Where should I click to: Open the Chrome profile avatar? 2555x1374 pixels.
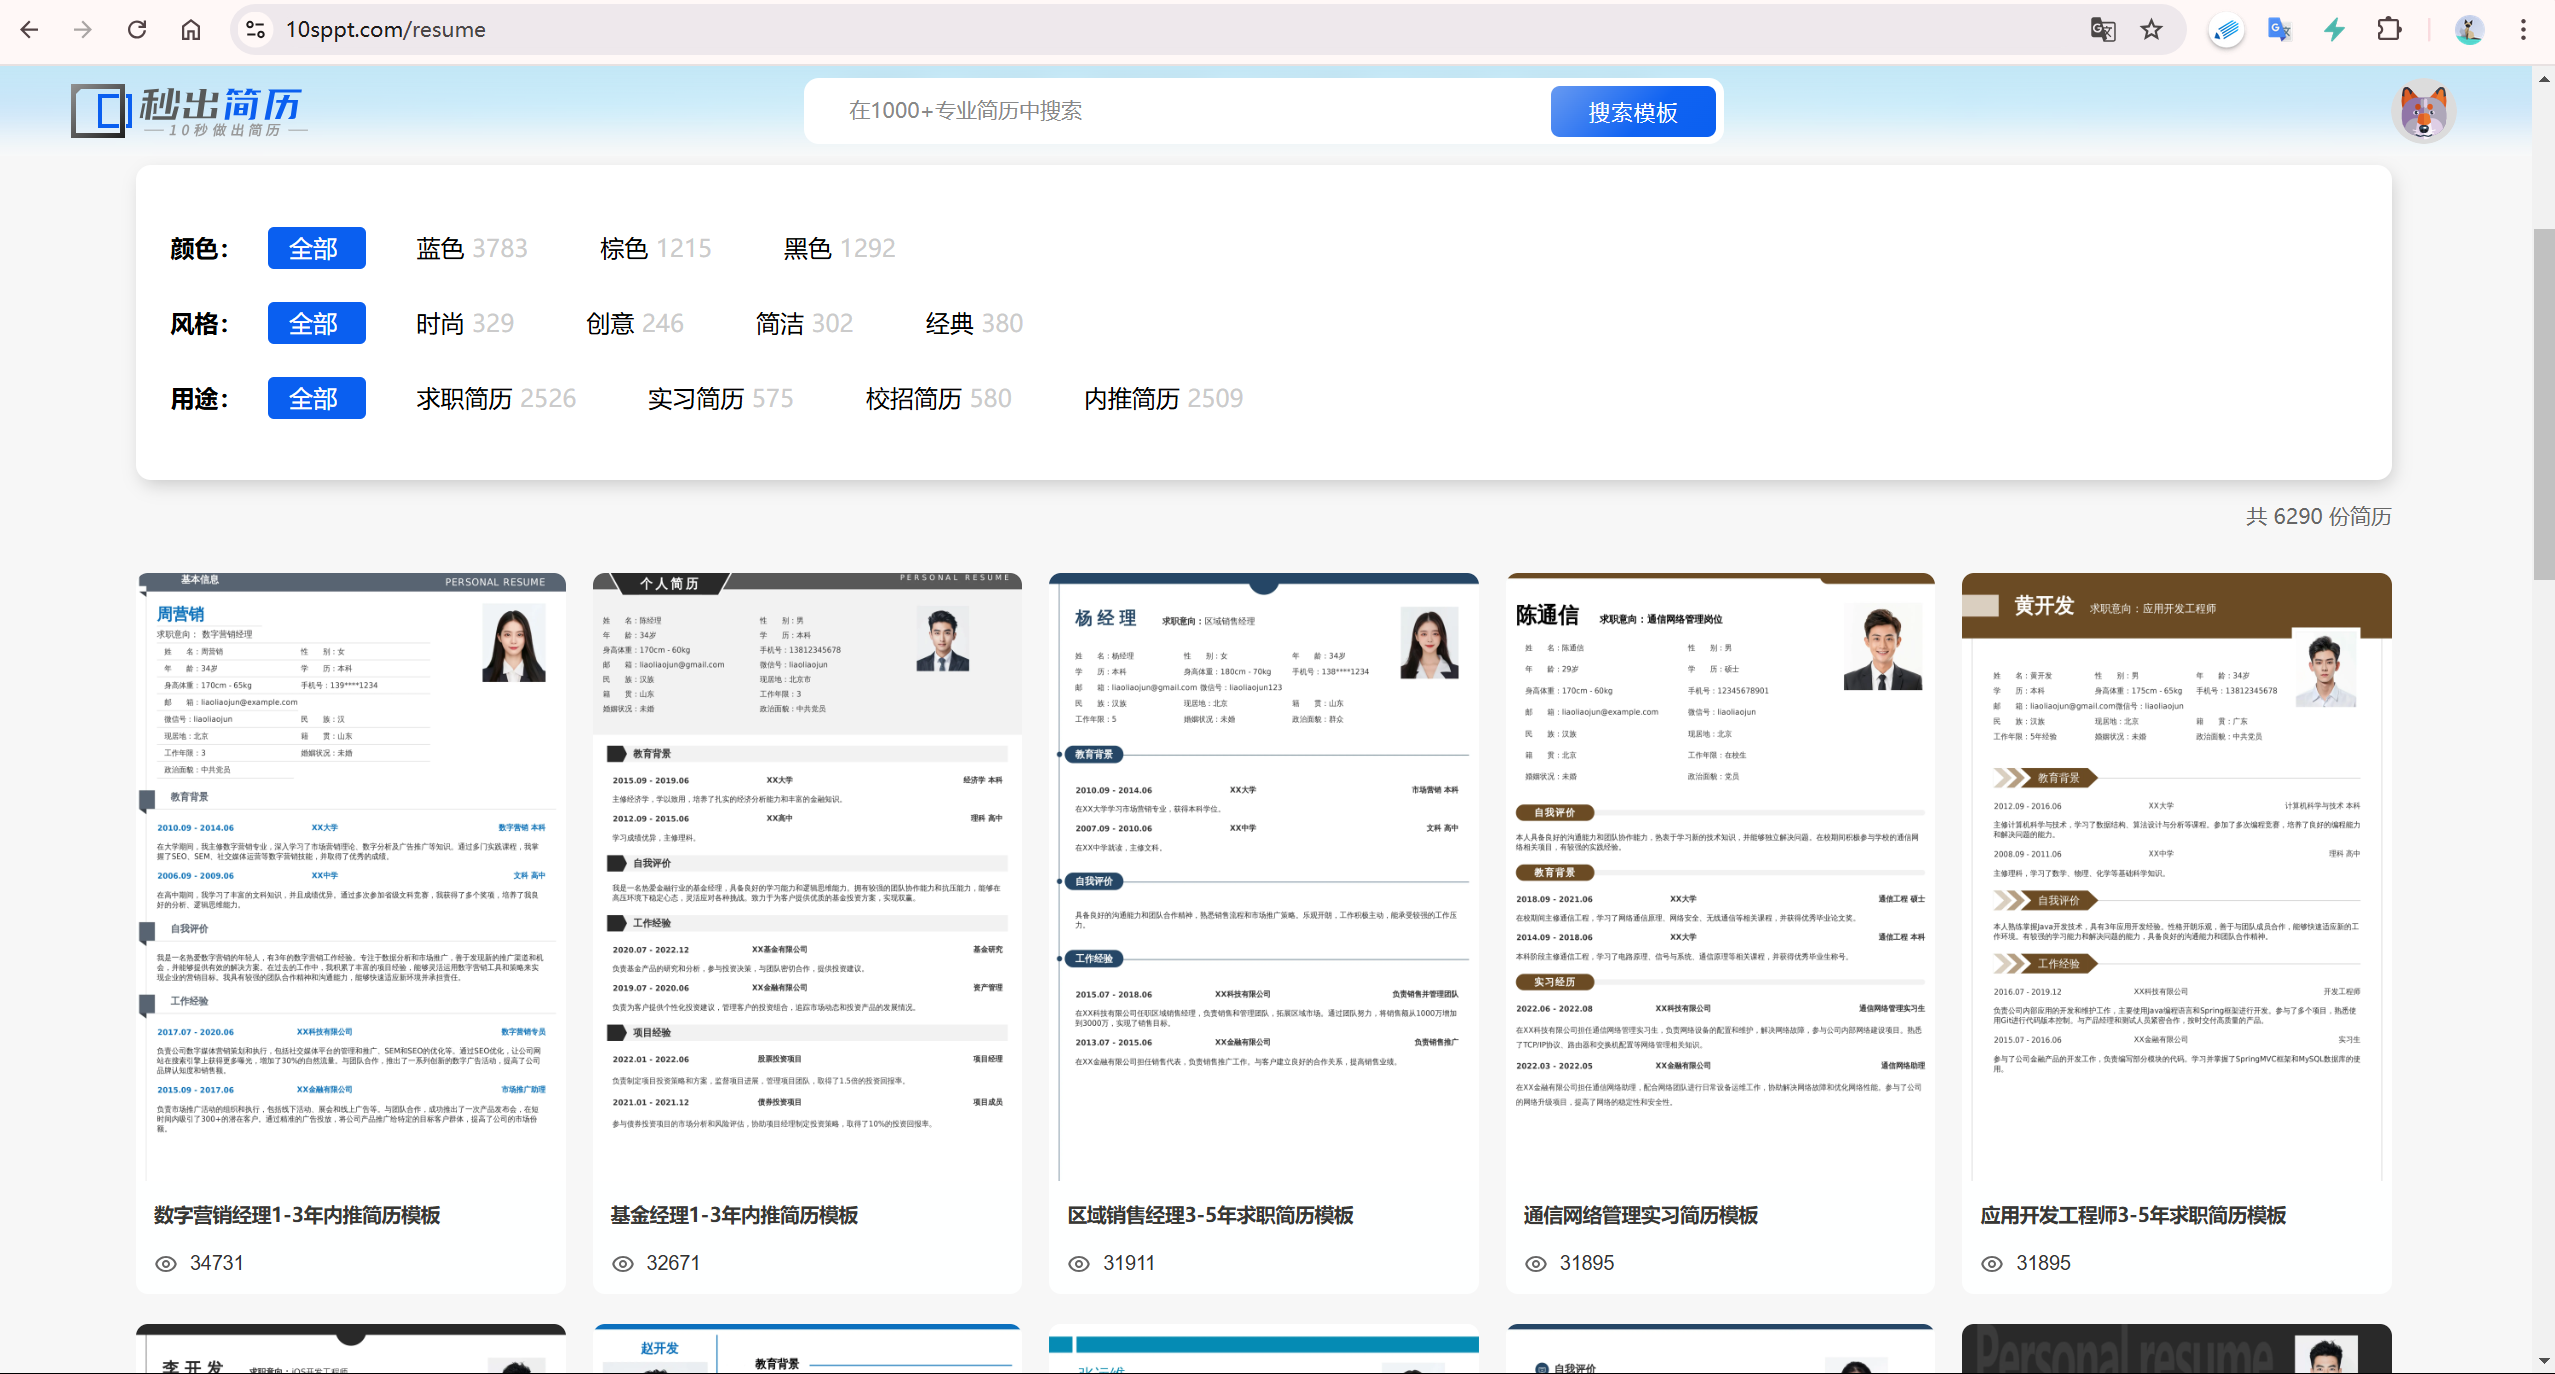point(2469,30)
